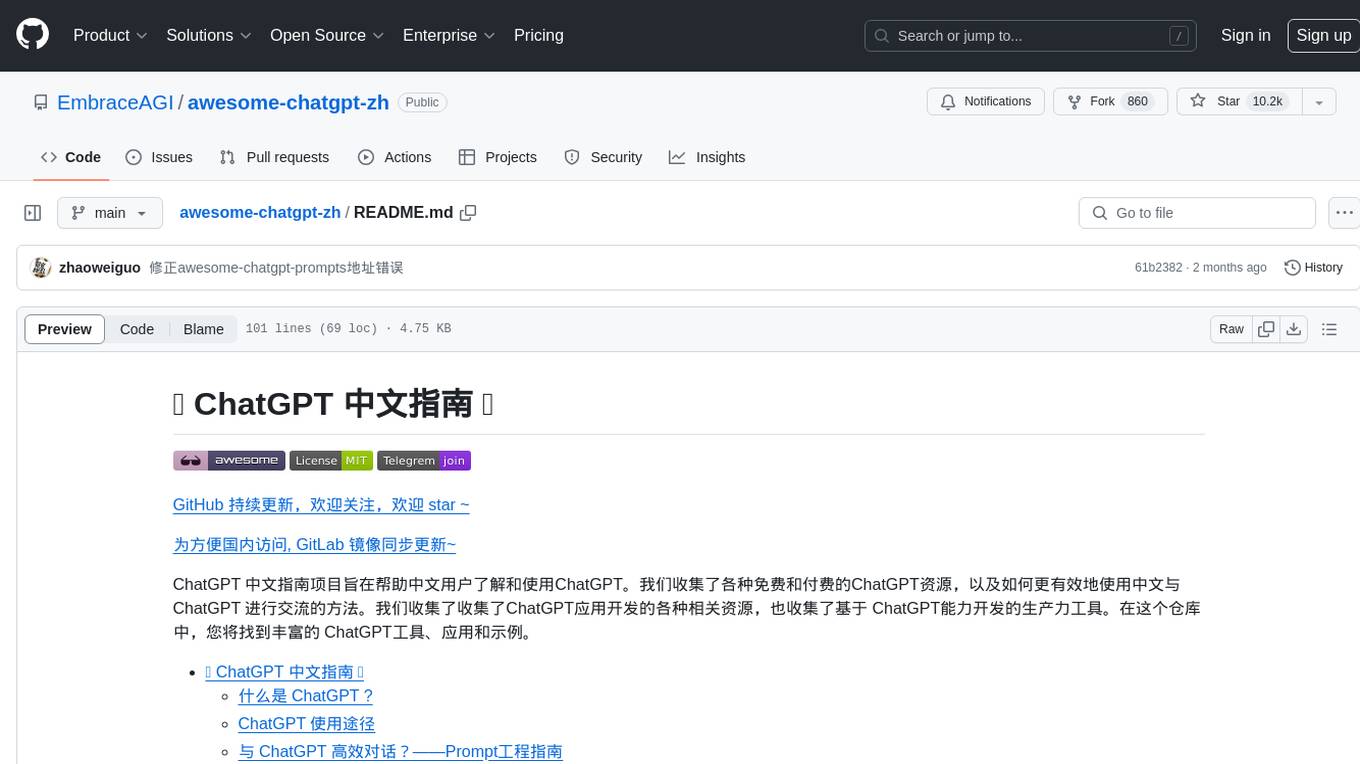Expand the file tree side panel

click(33, 213)
